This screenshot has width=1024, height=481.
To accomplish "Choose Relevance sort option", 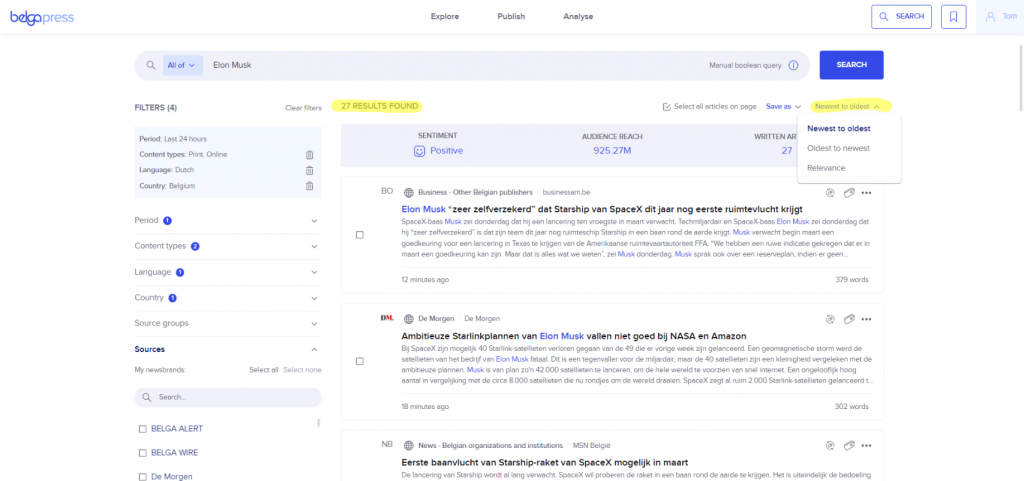I will 826,168.
